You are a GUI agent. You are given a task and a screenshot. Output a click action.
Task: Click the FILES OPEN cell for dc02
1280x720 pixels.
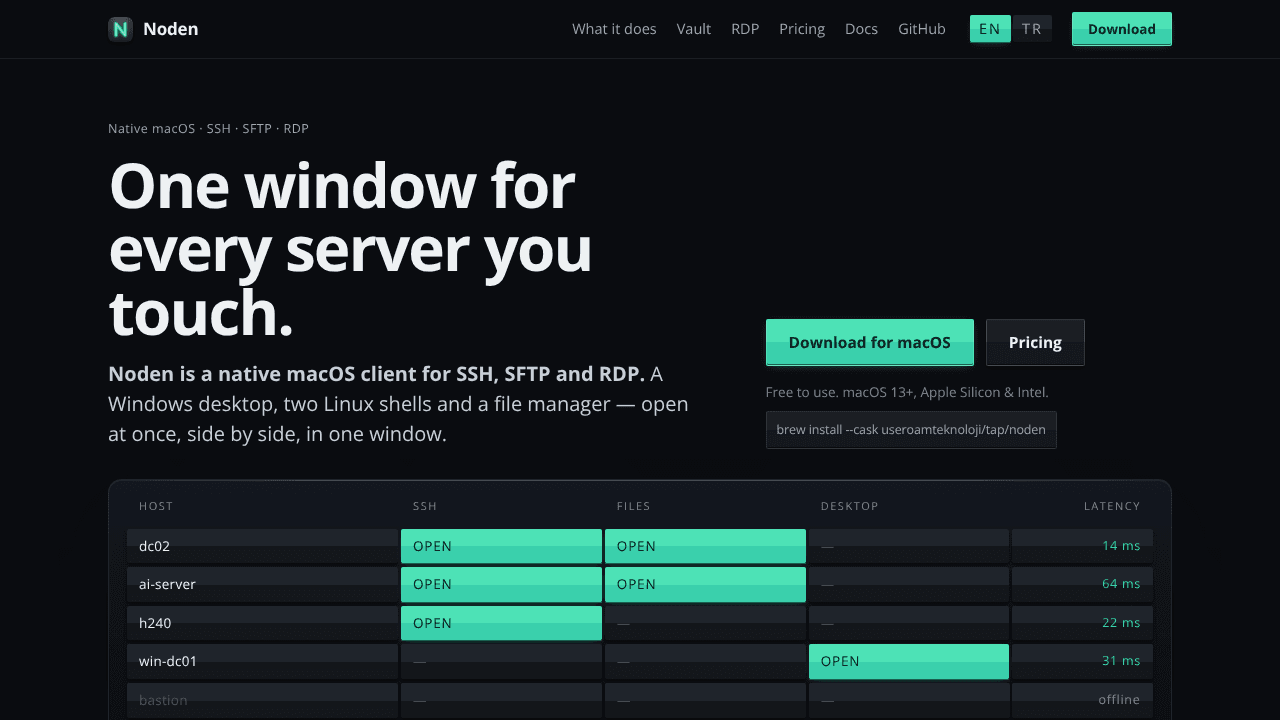click(x=705, y=546)
